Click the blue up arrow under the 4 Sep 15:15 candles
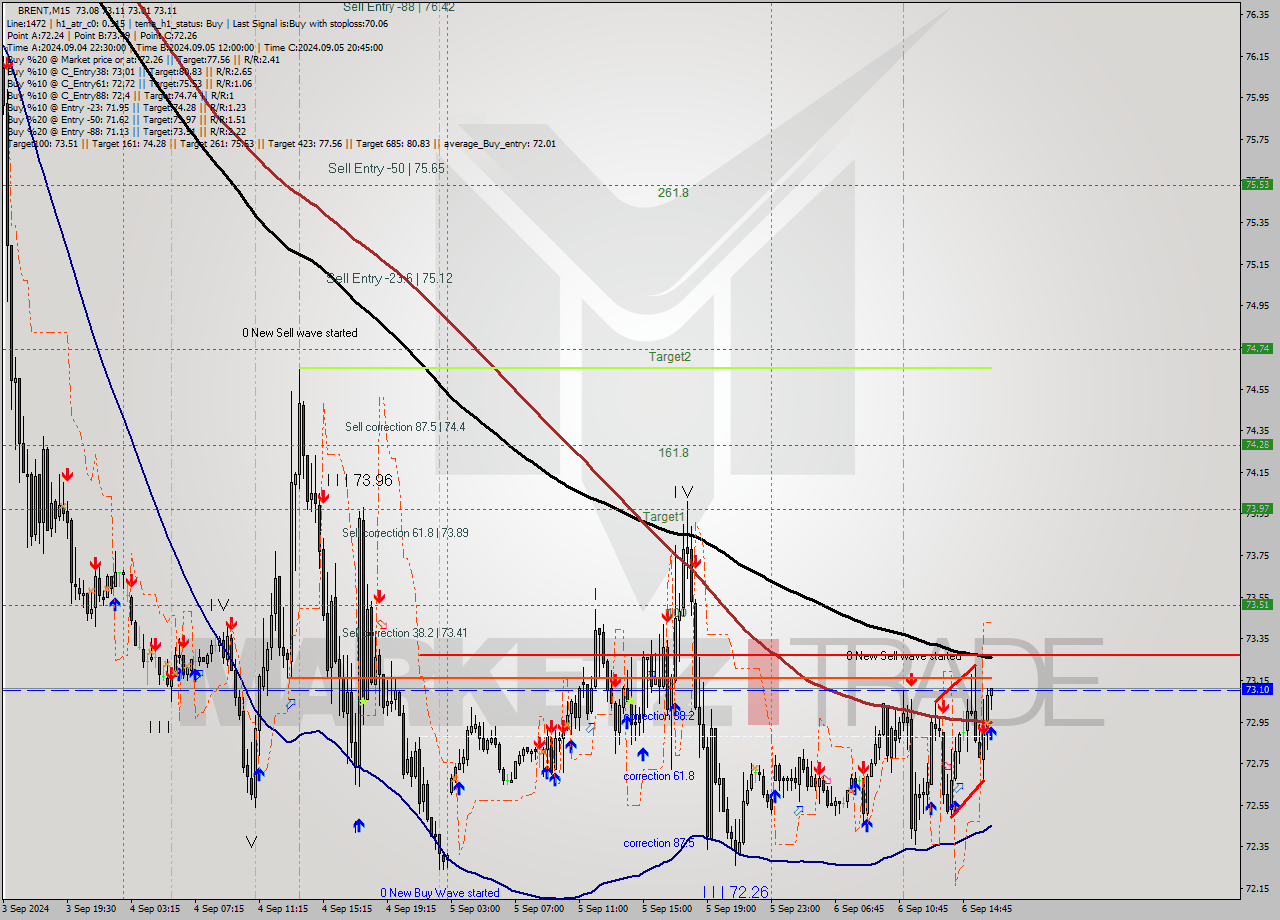 (x=359, y=826)
